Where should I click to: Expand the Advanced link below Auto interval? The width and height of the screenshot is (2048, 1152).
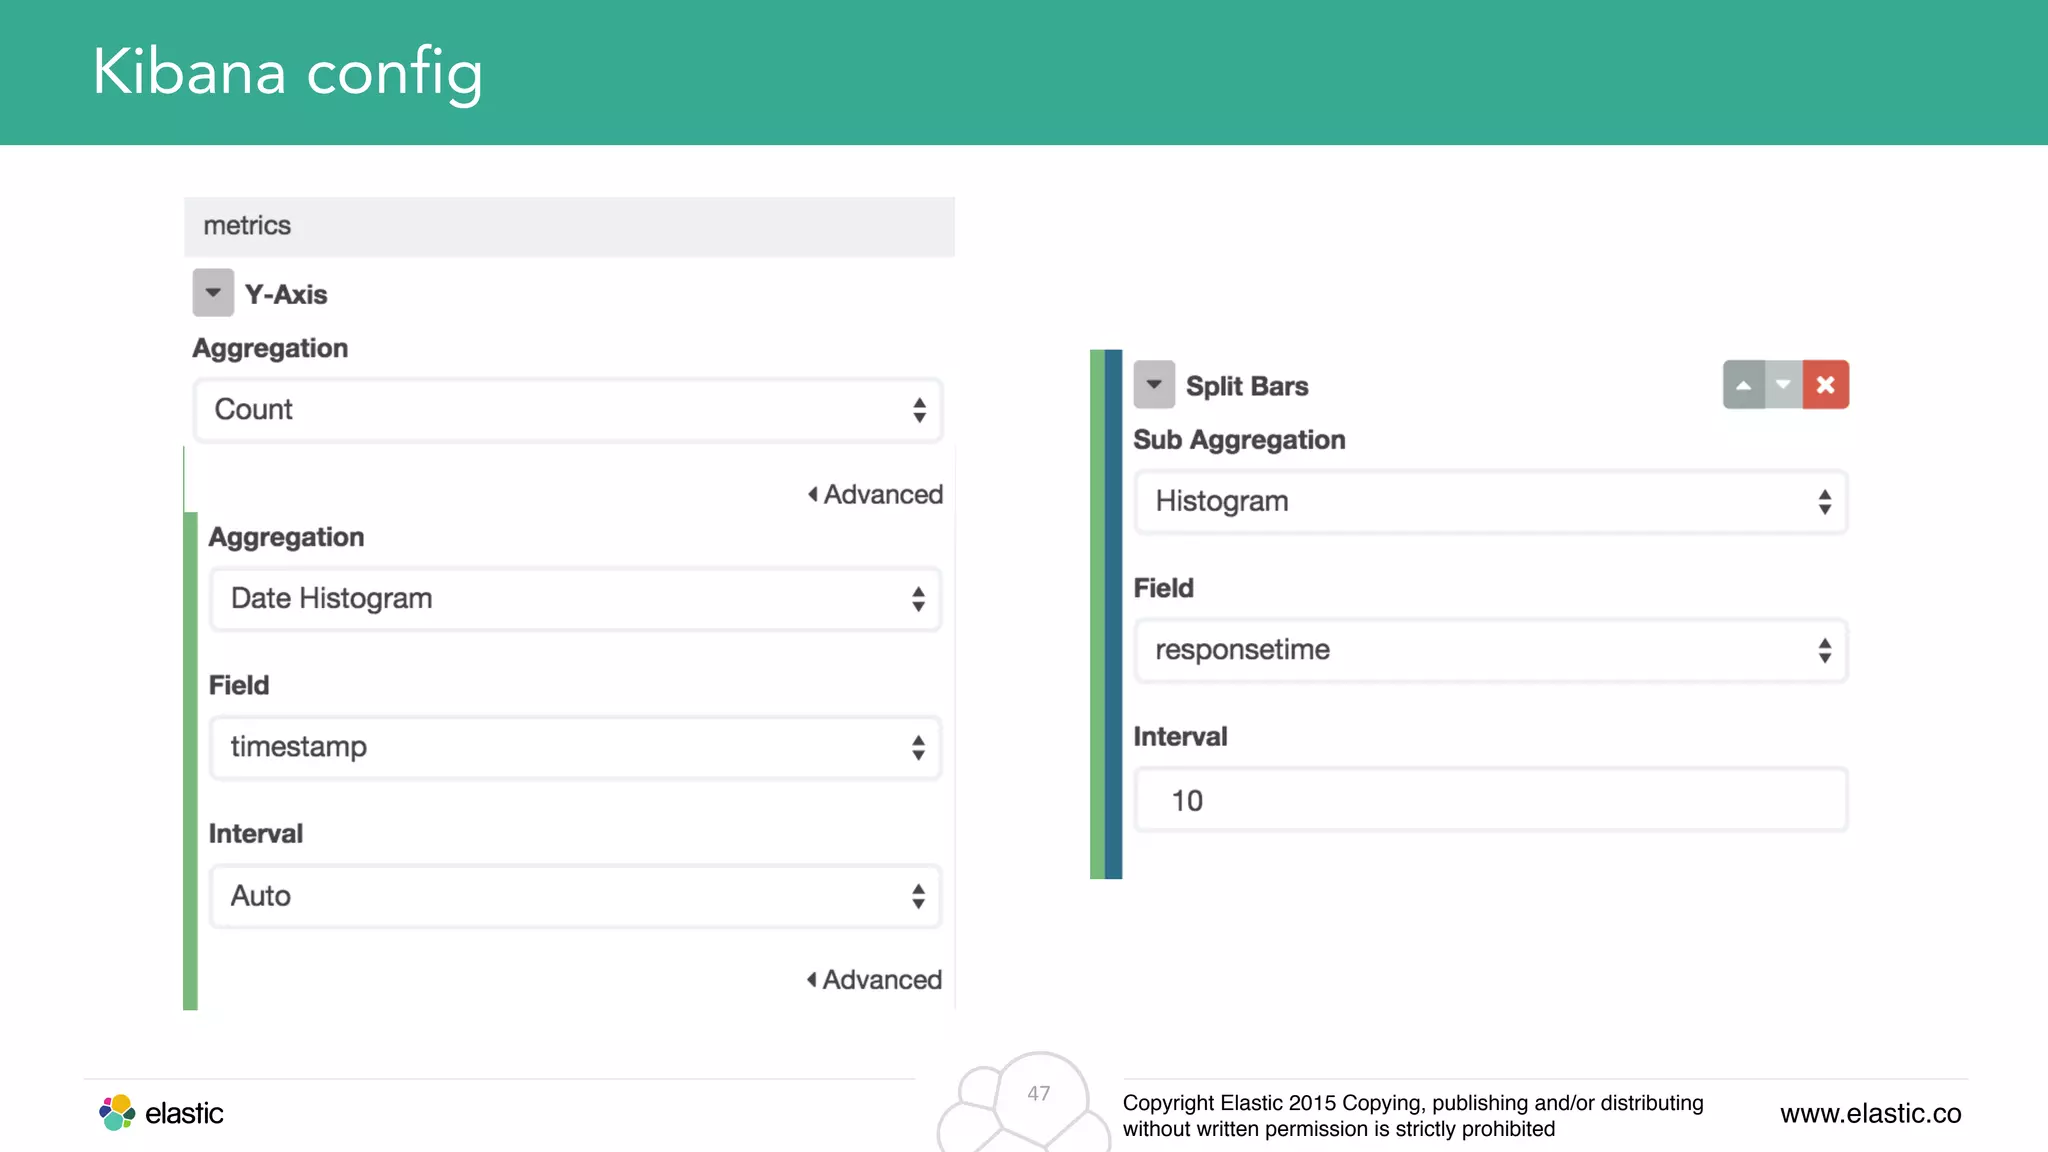[x=874, y=979]
